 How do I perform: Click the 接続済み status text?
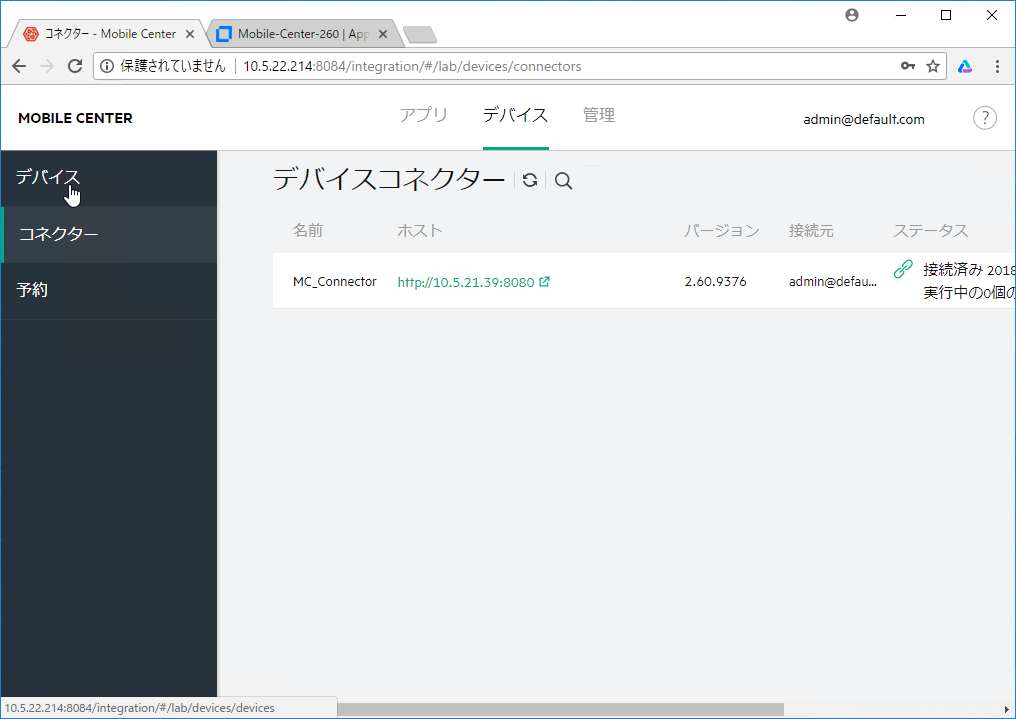(x=953, y=269)
